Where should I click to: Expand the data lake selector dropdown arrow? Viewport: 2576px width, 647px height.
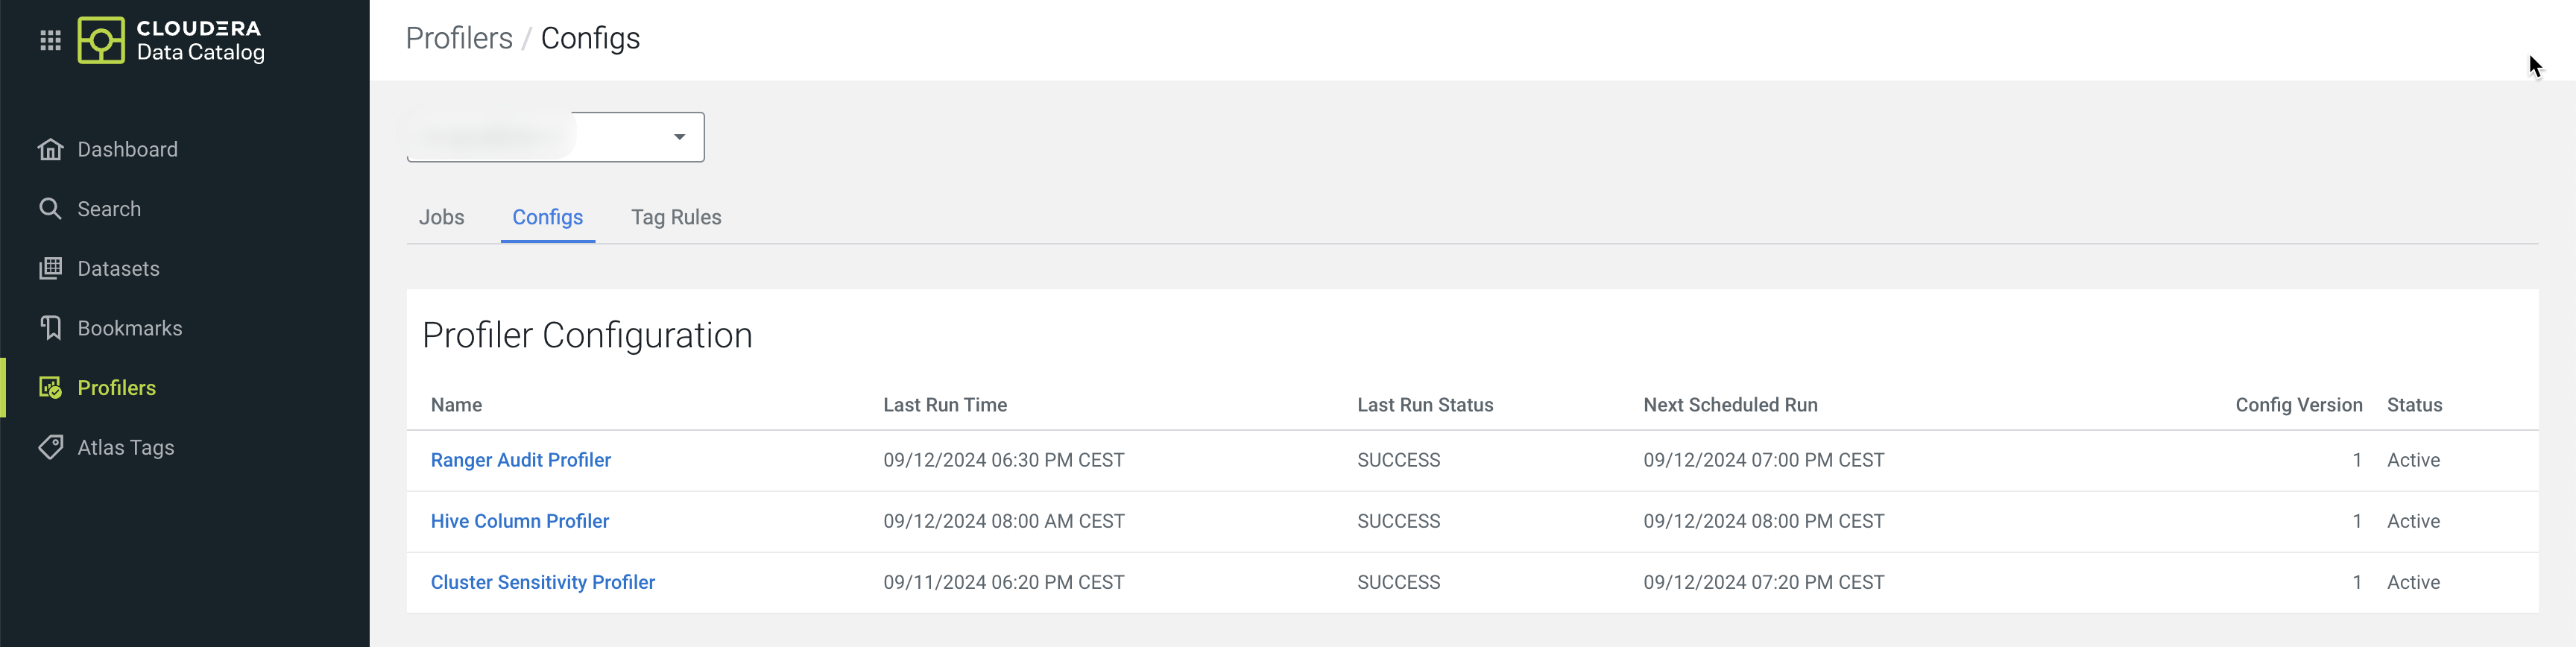(679, 137)
